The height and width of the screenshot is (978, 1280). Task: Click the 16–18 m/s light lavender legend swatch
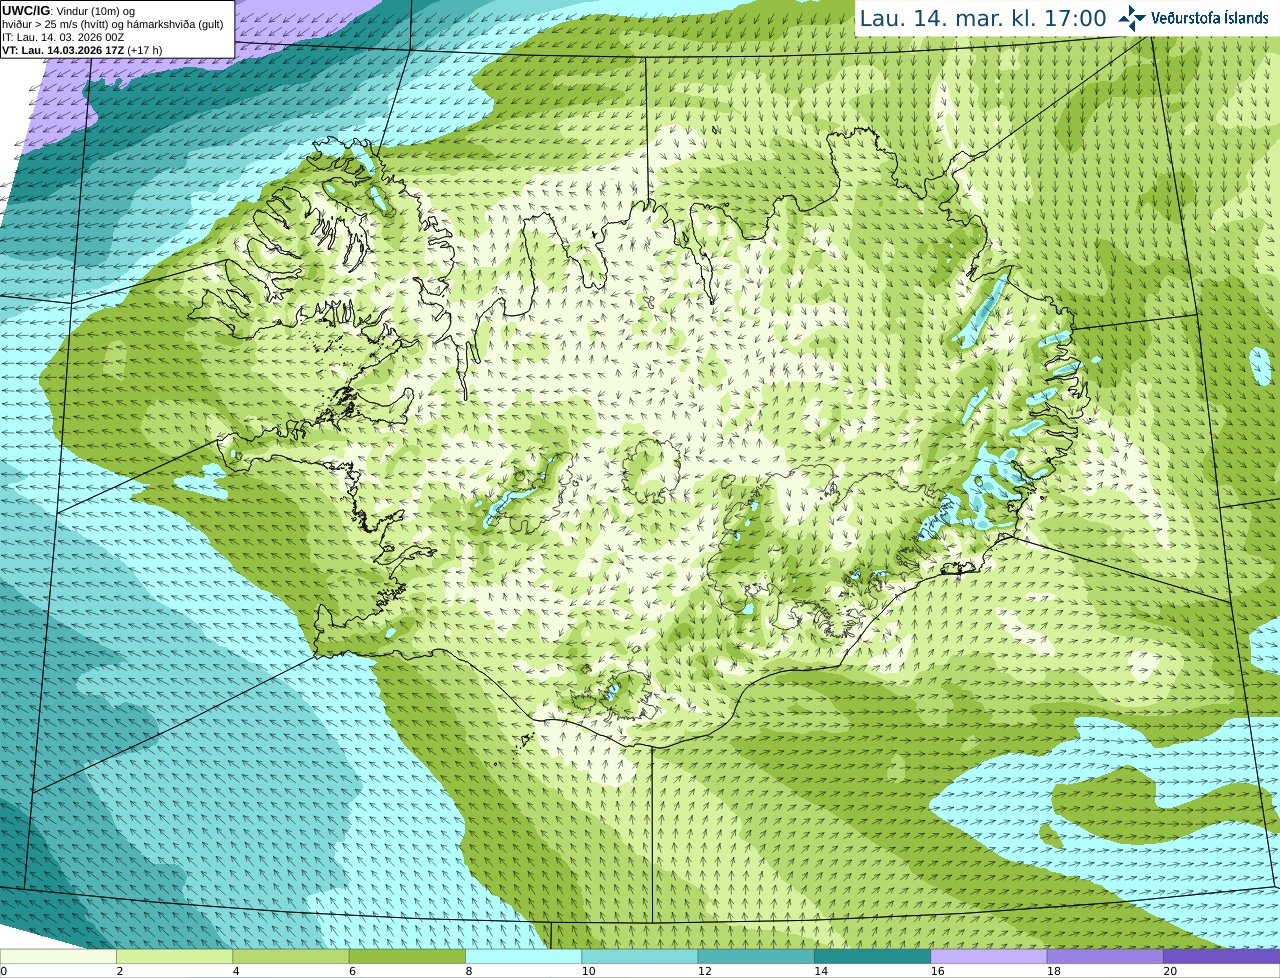point(989,956)
